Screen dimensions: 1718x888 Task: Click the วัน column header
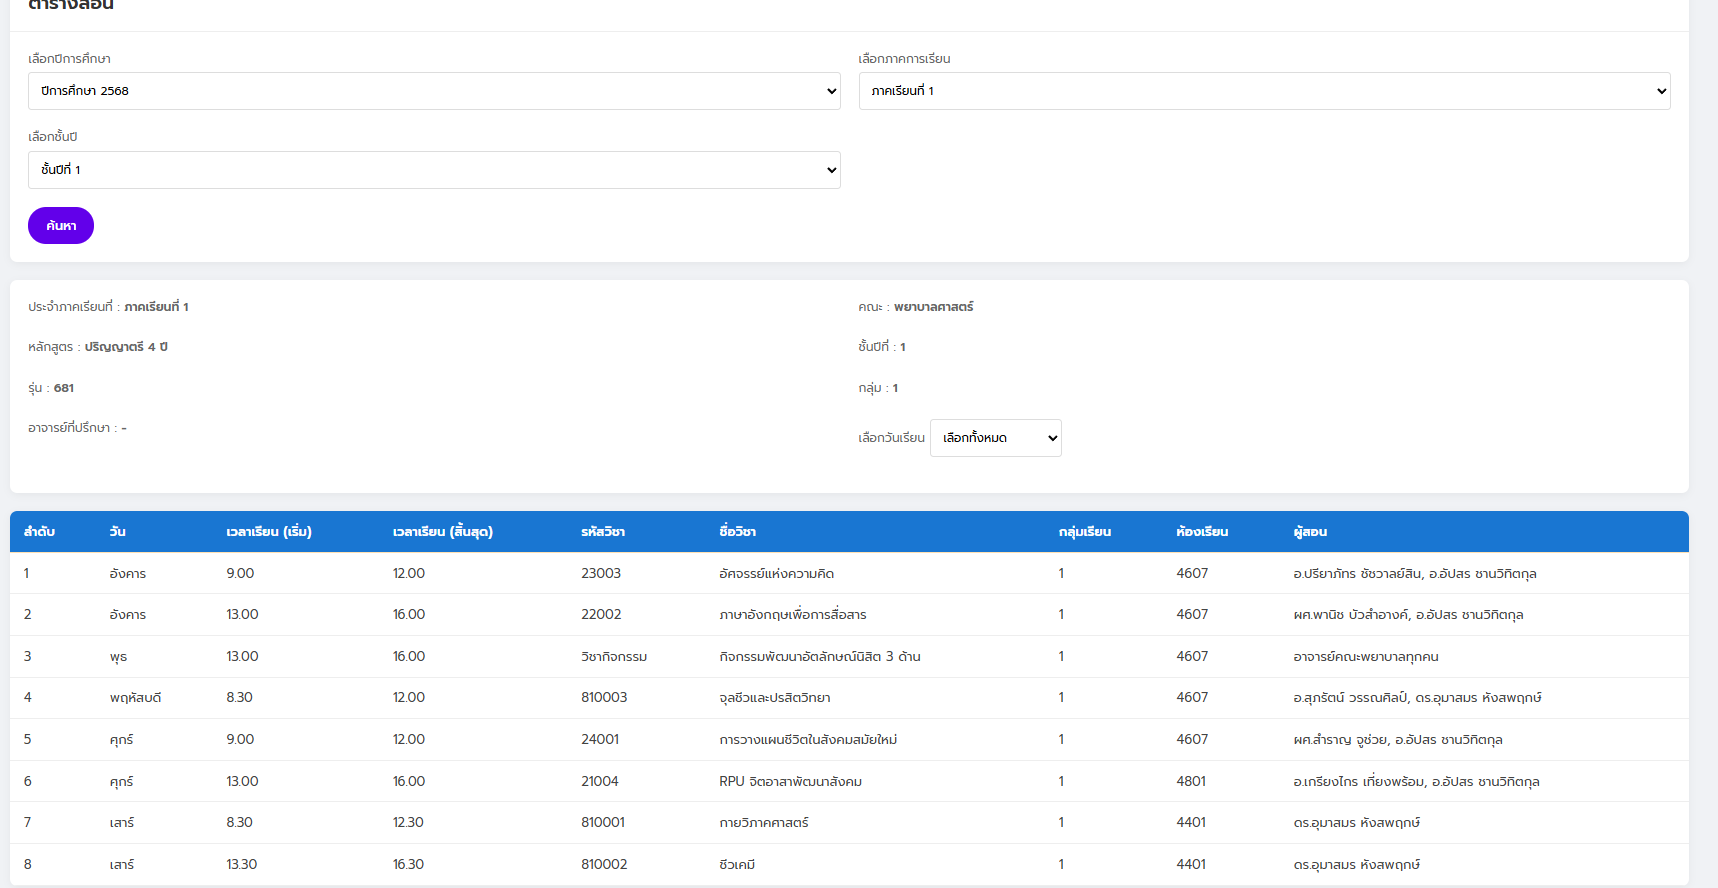[117, 532]
